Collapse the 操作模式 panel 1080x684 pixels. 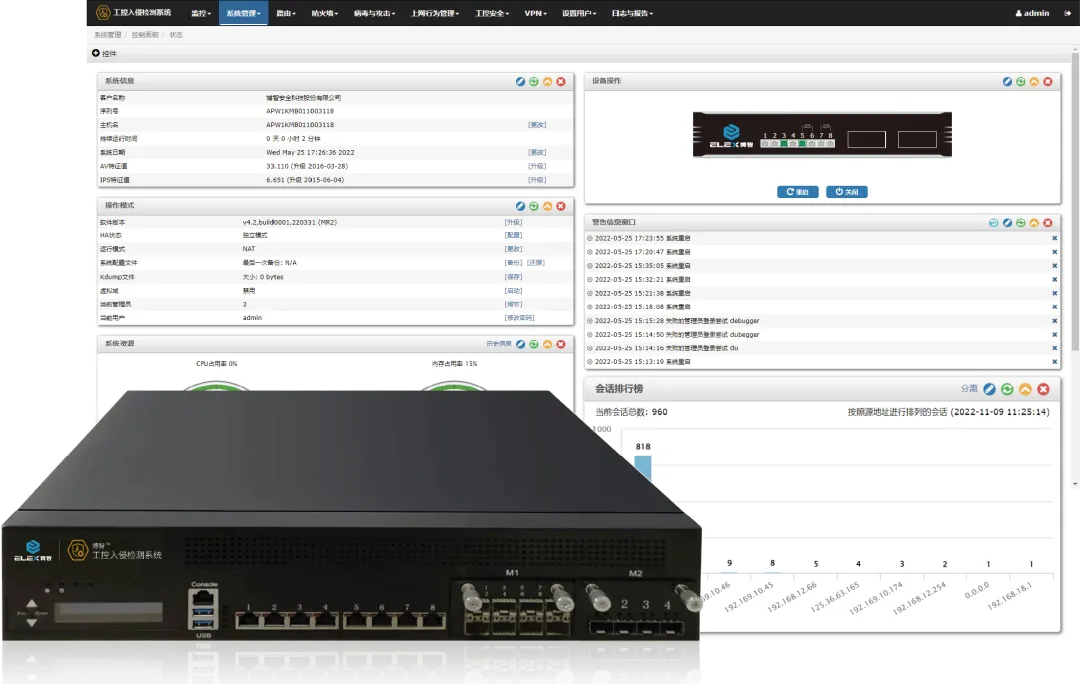(x=548, y=206)
